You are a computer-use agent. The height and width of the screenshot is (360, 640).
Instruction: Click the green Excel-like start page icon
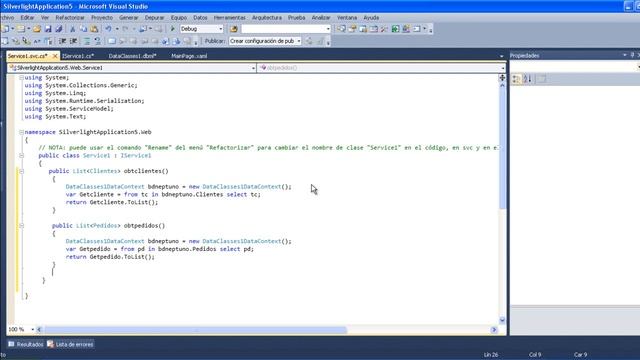click(x=395, y=29)
